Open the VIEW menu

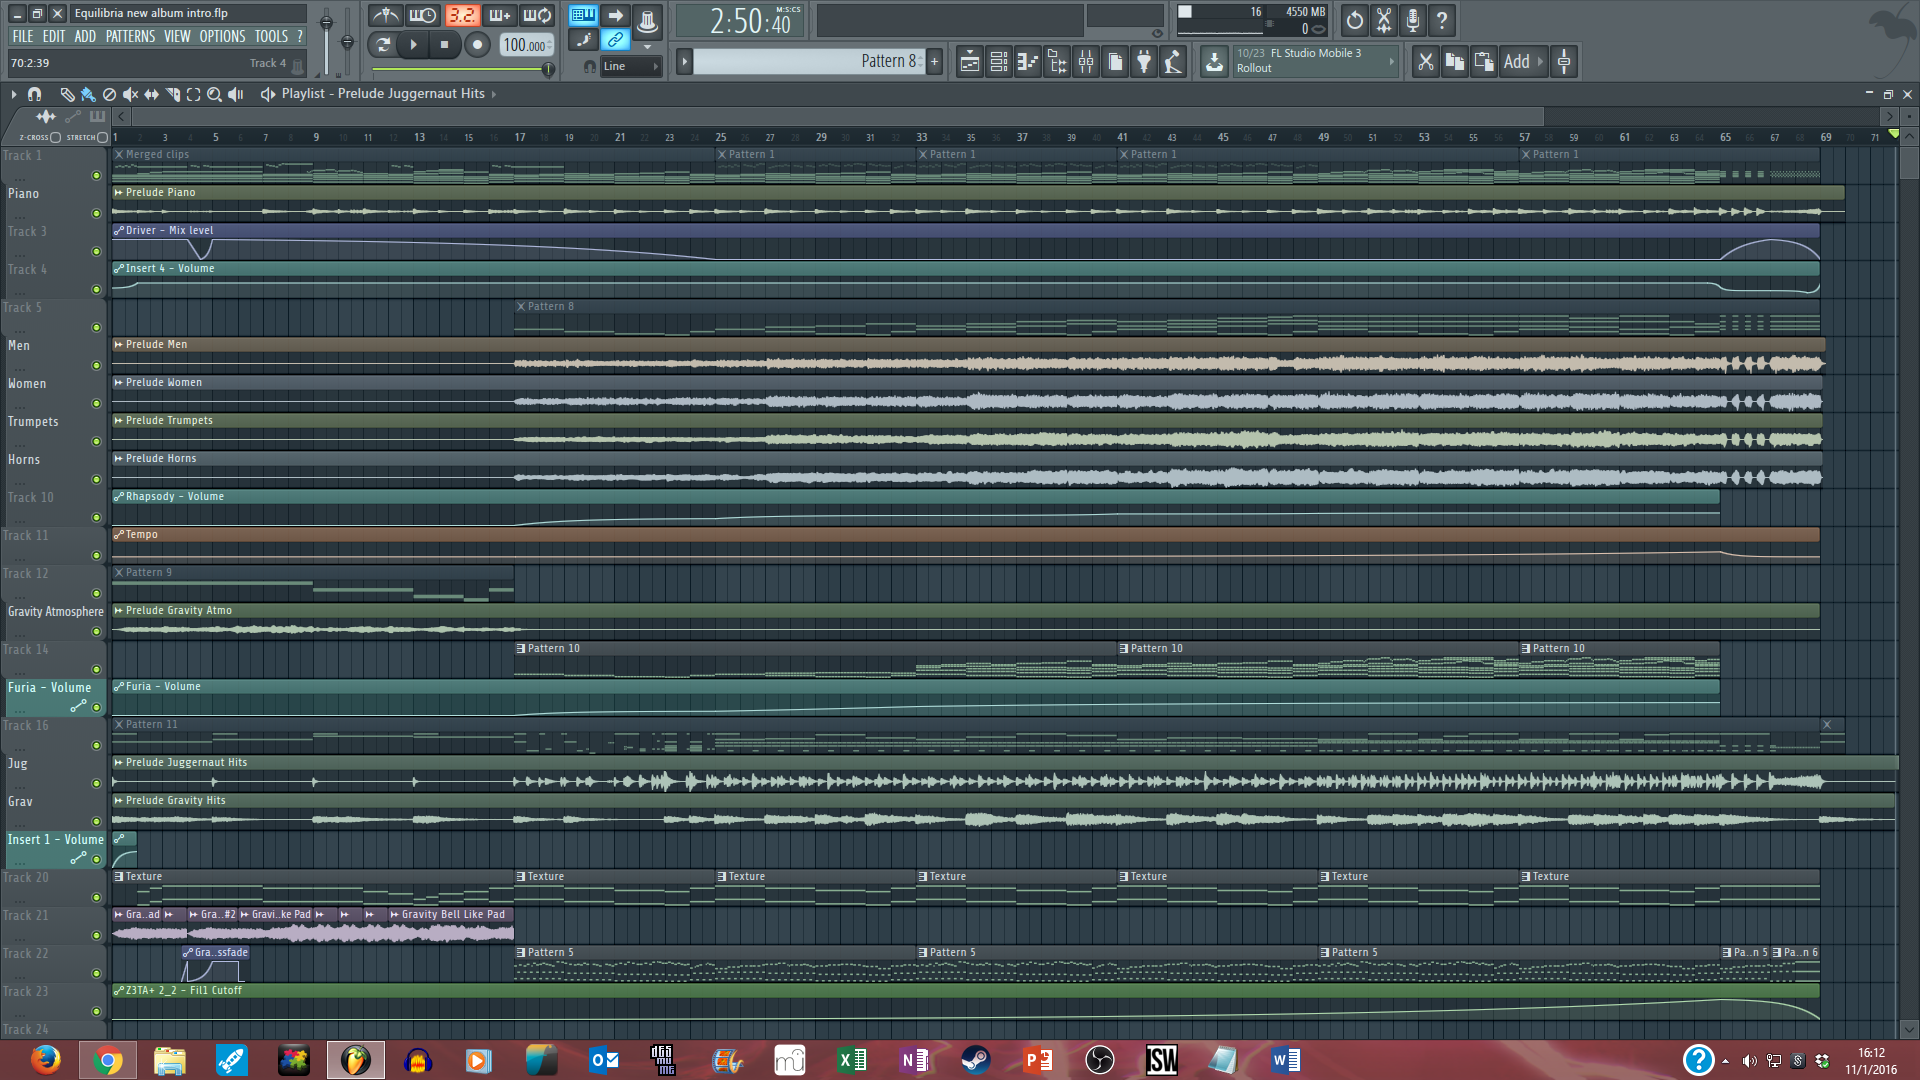pos(177,36)
